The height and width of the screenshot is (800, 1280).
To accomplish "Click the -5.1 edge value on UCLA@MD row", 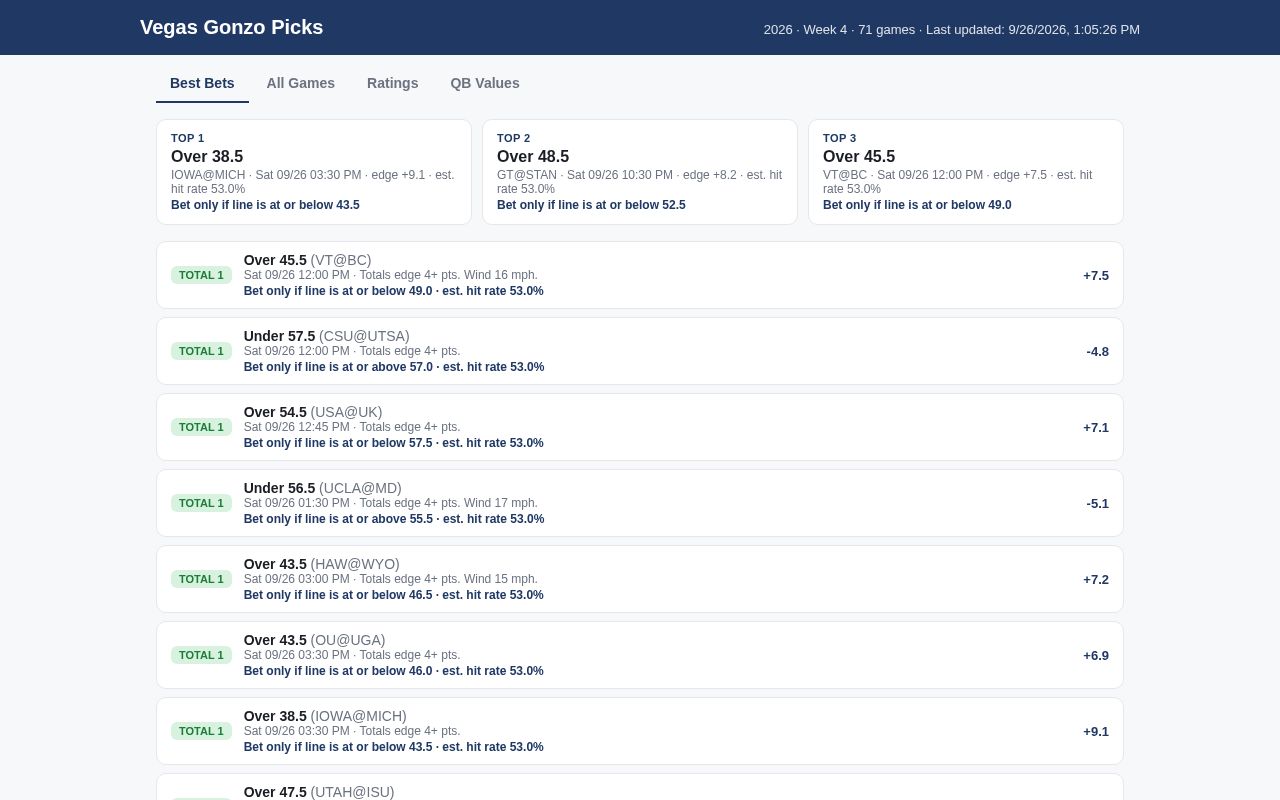I will click(1097, 503).
